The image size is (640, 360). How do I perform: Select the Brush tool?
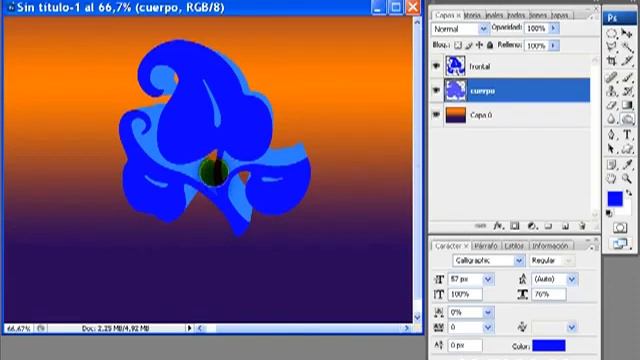627,78
